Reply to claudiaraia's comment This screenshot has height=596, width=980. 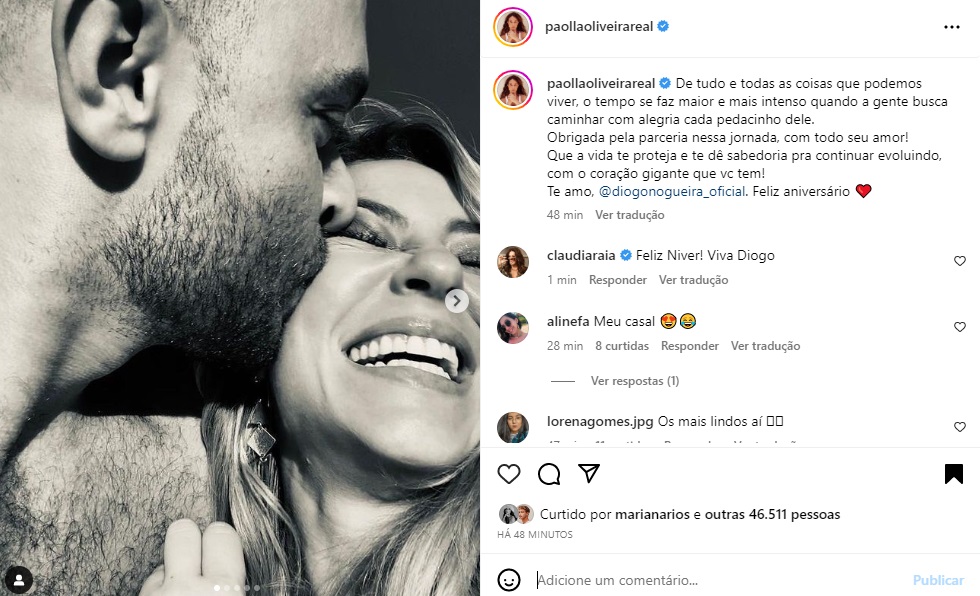click(x=617, y=280)
